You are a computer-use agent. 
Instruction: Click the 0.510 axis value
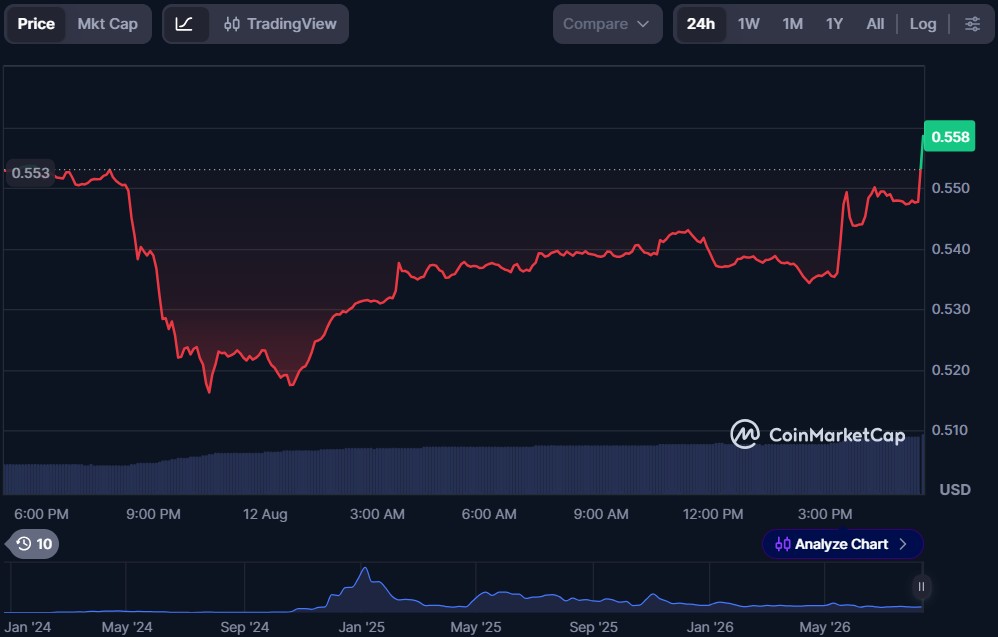click(950, 431)
